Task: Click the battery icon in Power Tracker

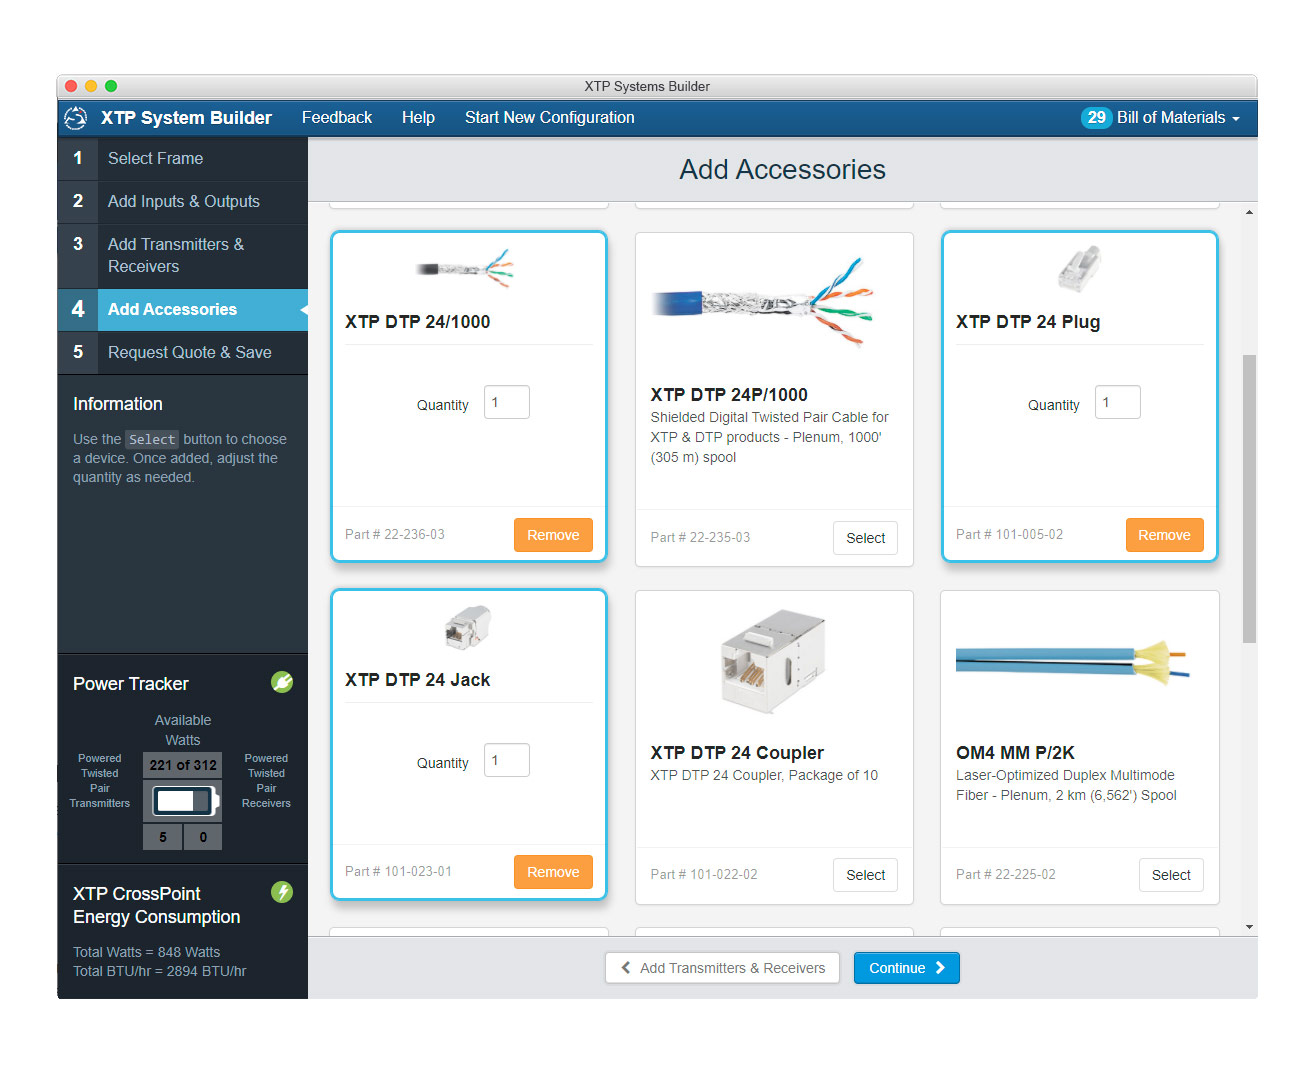Action: (185, 801)
